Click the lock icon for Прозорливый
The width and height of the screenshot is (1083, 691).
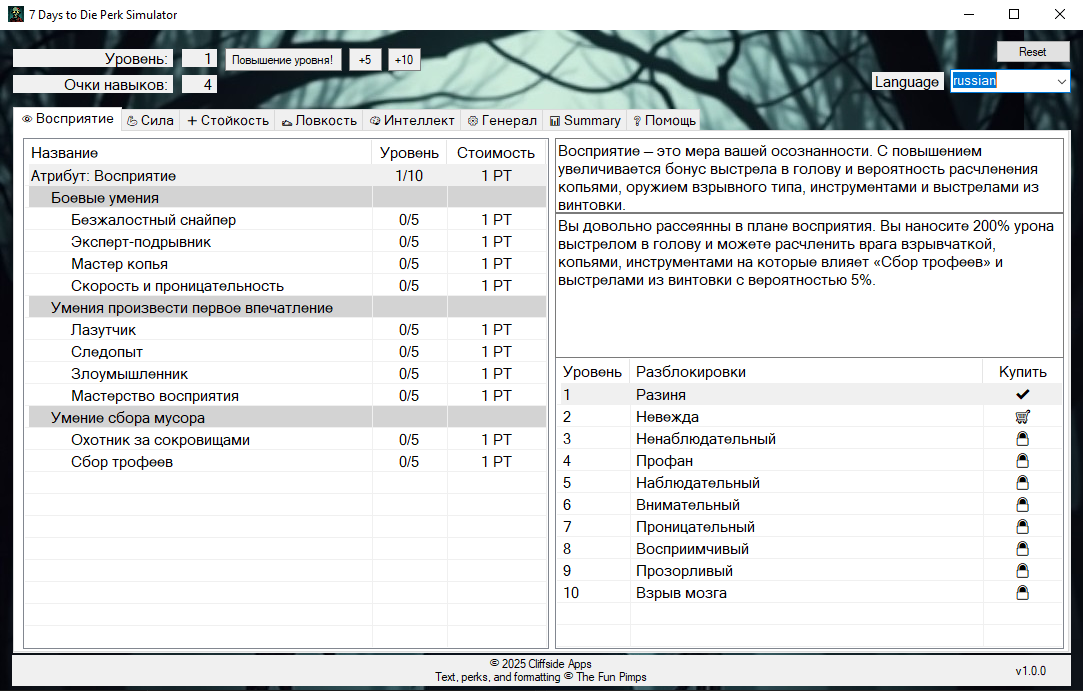[1022, 571]
